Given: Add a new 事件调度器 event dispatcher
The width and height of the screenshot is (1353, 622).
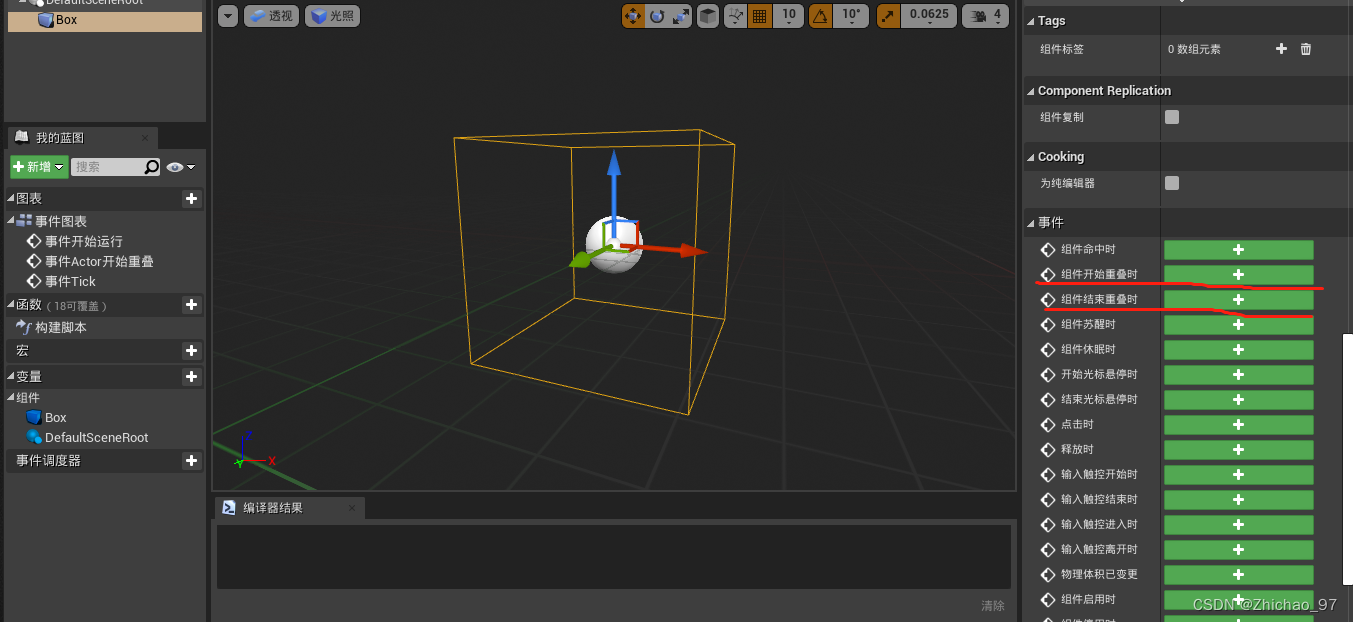Looking at the screenshot, I should 191,461.
